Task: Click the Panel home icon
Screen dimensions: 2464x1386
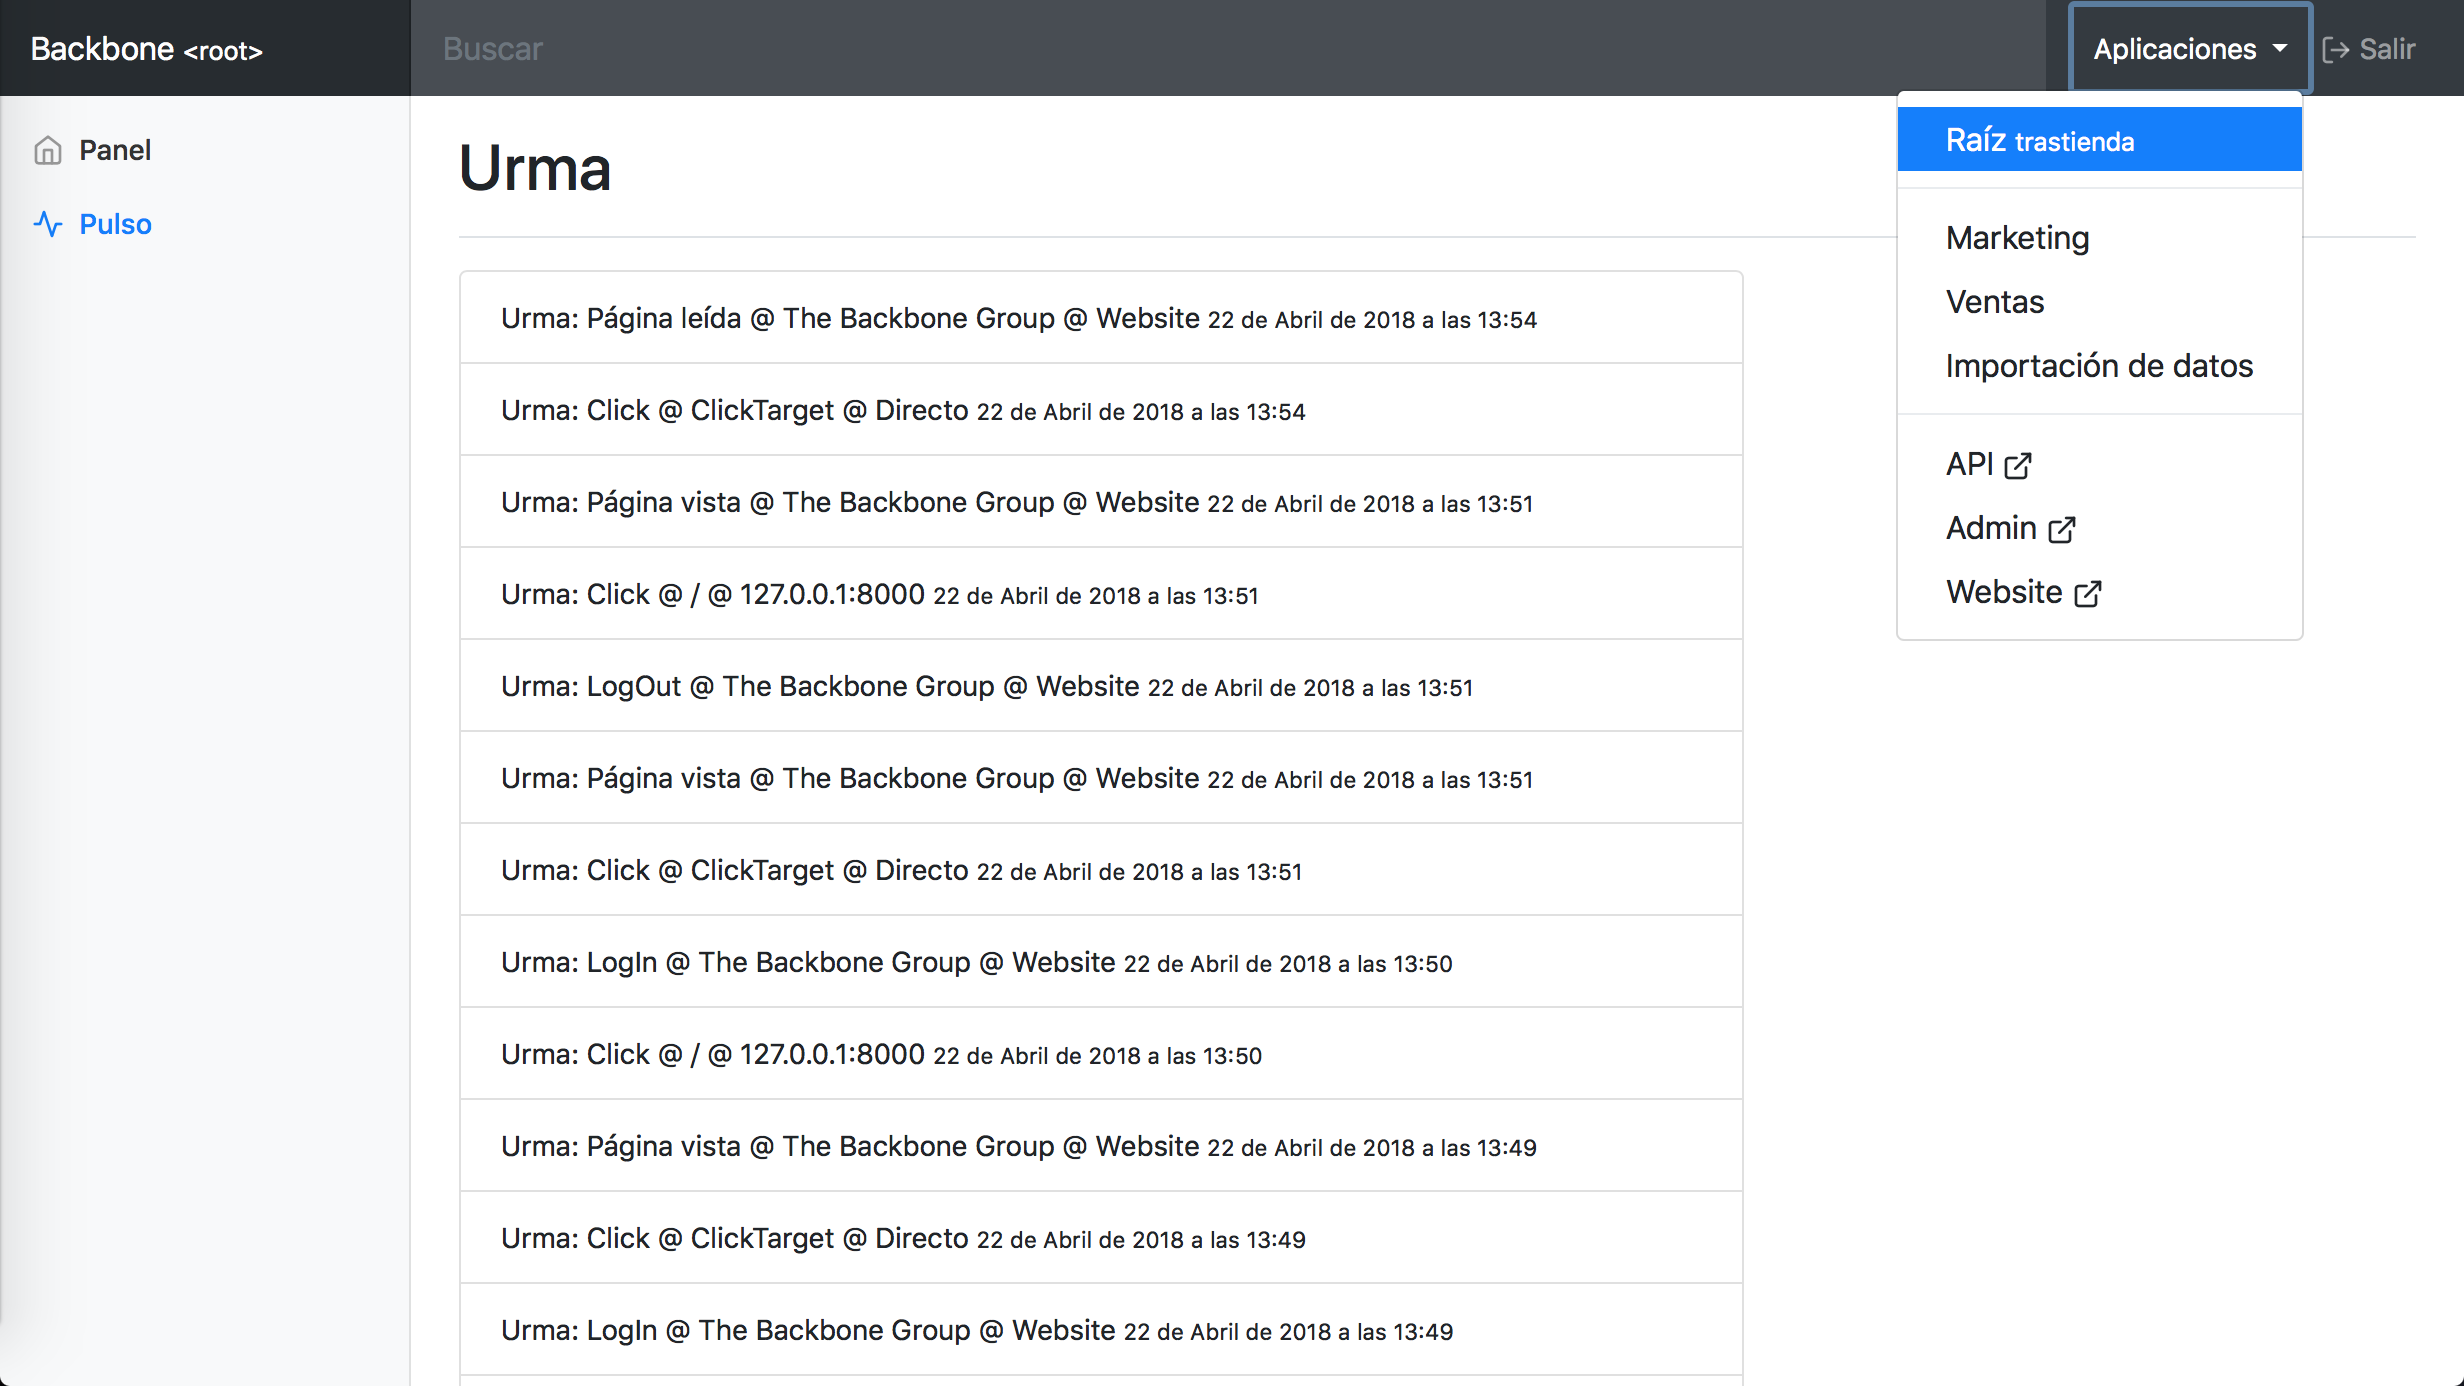Action: [x=47, y=150]
